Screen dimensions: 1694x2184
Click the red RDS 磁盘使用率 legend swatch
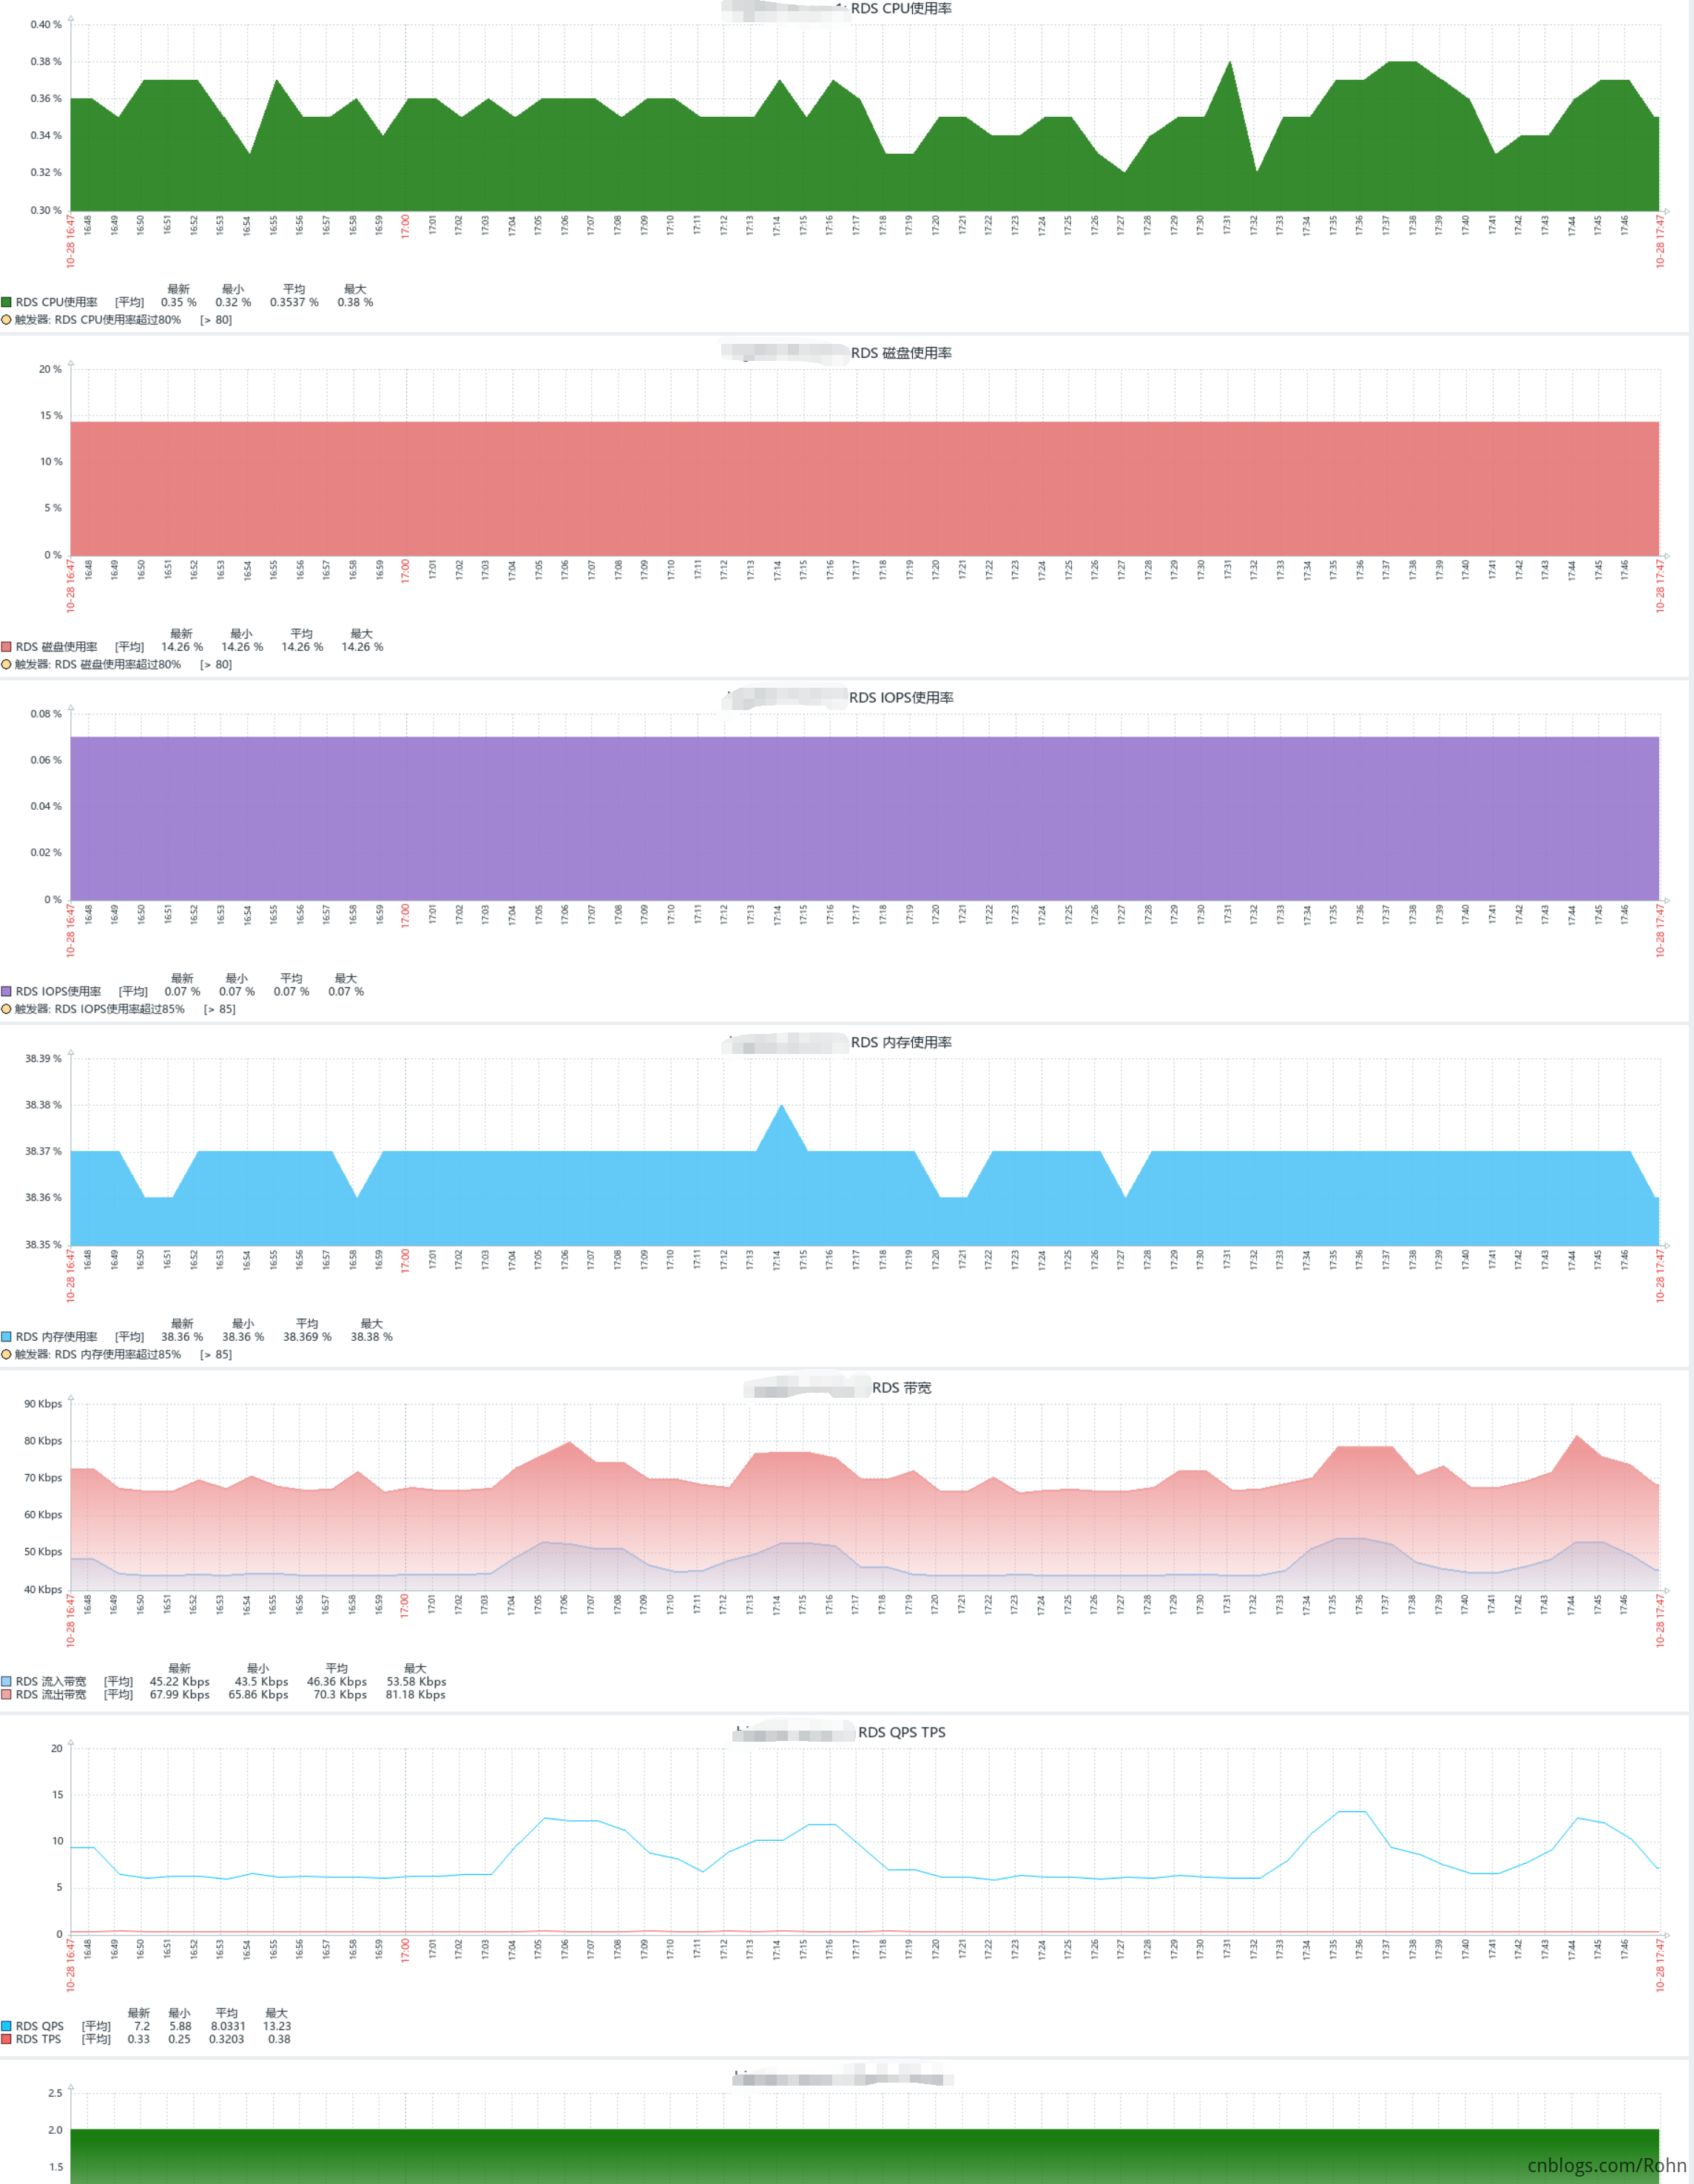(6, 647)
